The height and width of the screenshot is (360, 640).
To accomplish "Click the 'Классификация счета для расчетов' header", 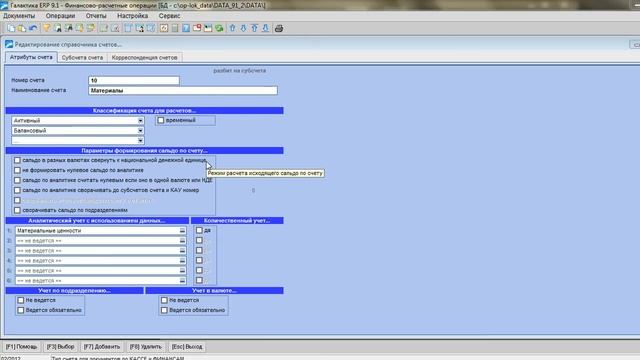I will click(144, 111).
